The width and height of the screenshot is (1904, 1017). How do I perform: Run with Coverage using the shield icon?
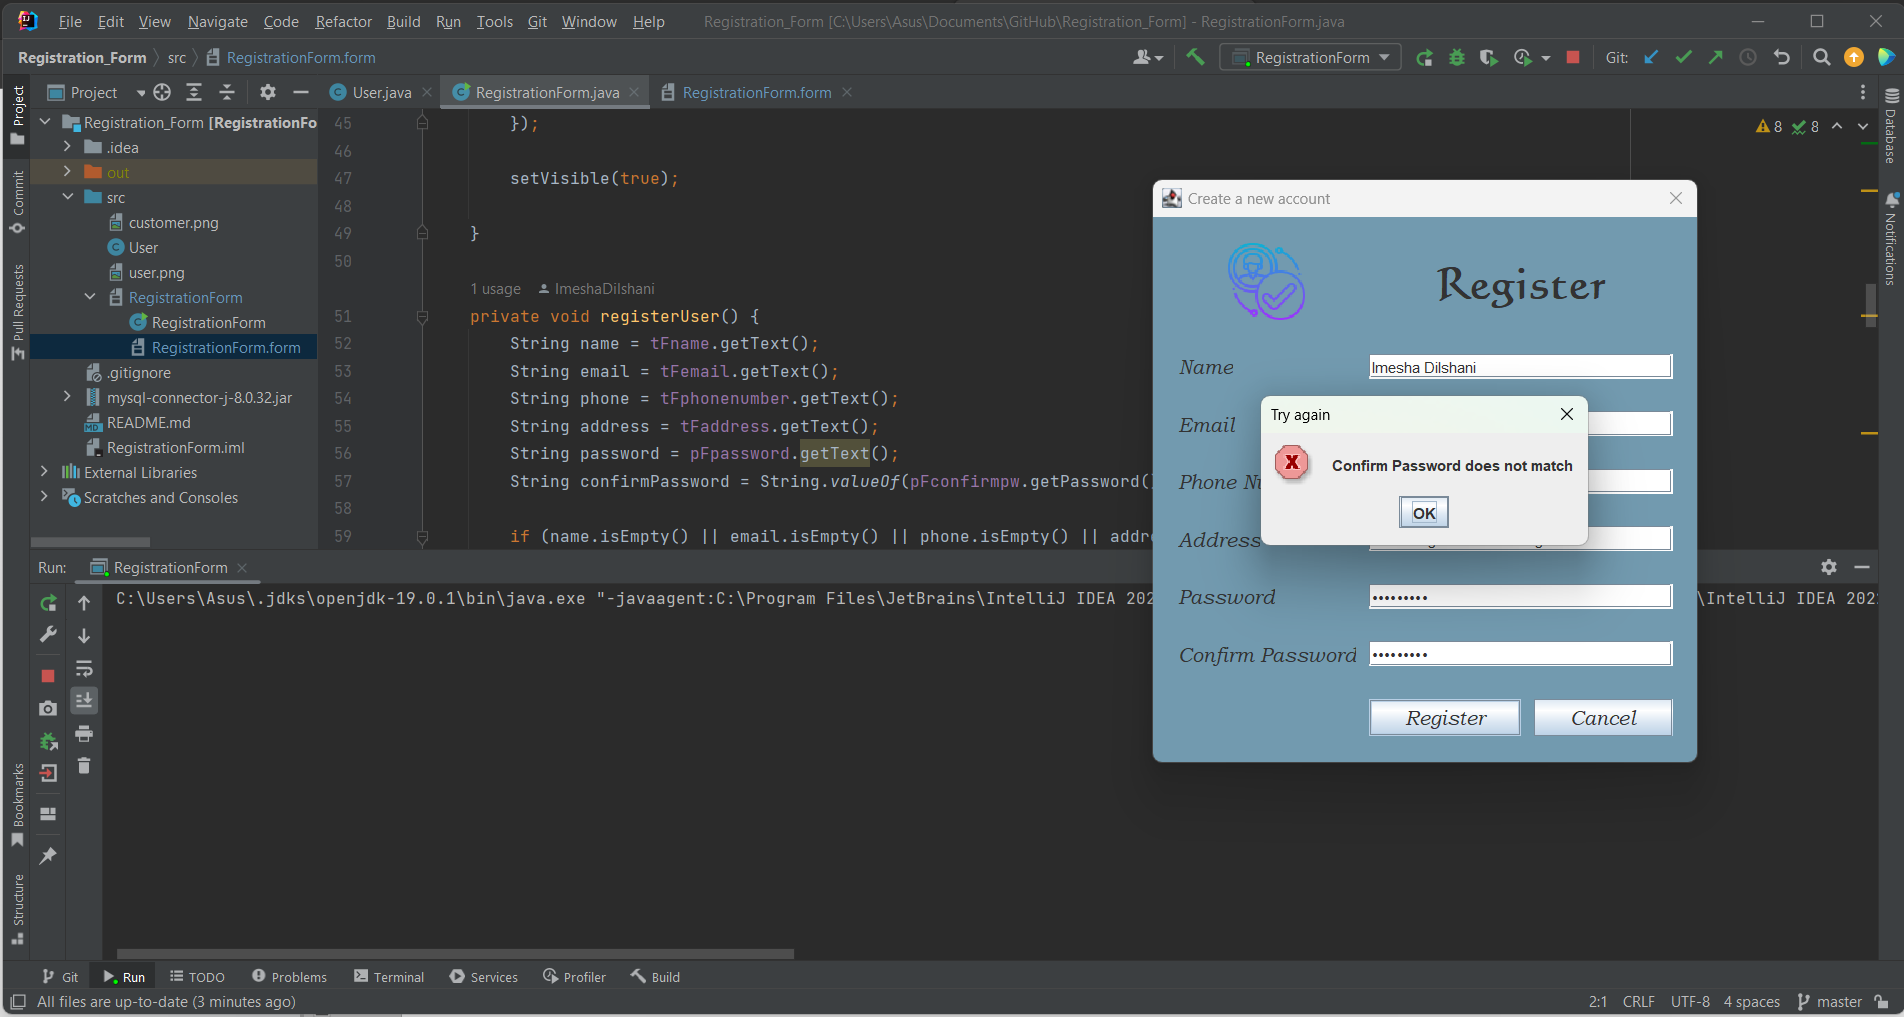pyautogui.click(x=1489, y=57)
